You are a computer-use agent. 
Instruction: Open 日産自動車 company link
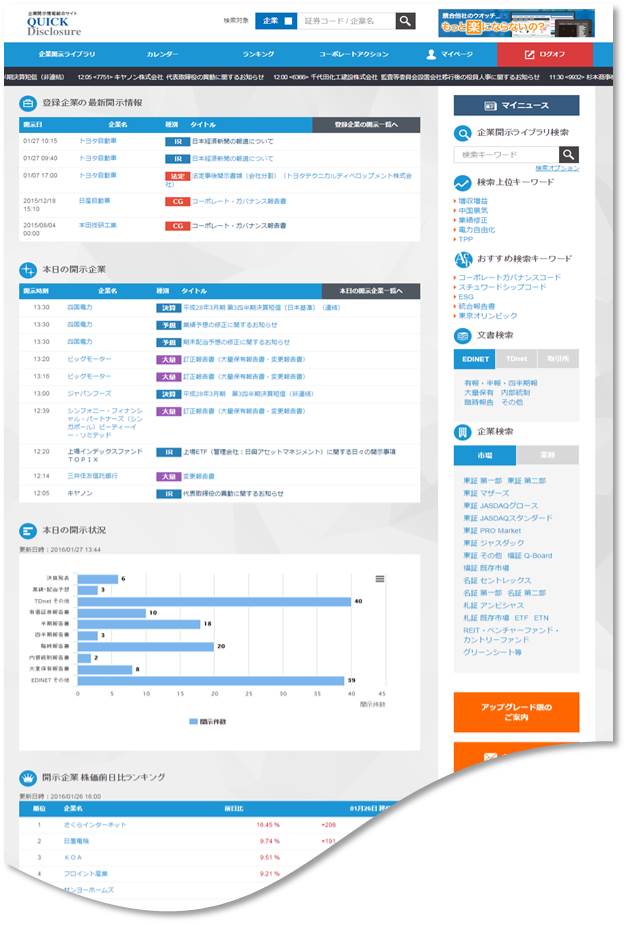click(94, 201)
